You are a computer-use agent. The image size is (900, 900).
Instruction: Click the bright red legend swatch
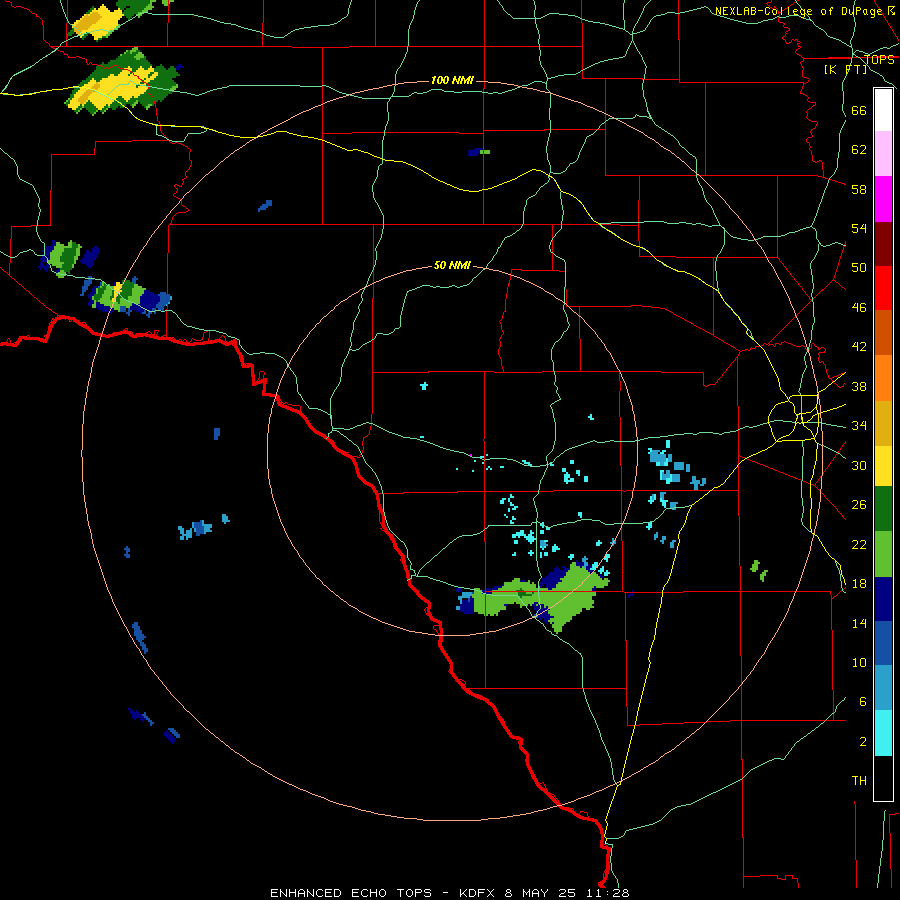tap(883, 288)
